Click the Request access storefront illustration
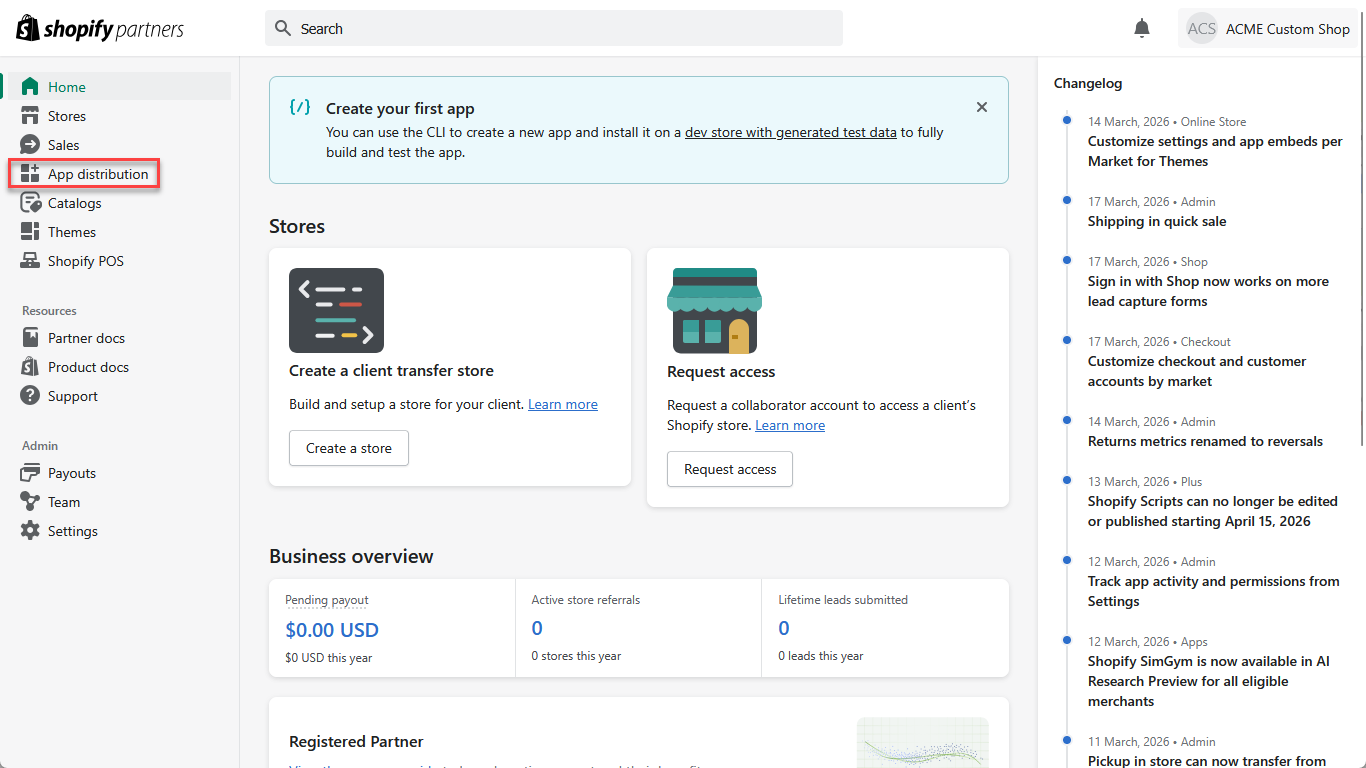Screen dimensions: 1366x768 714,310
